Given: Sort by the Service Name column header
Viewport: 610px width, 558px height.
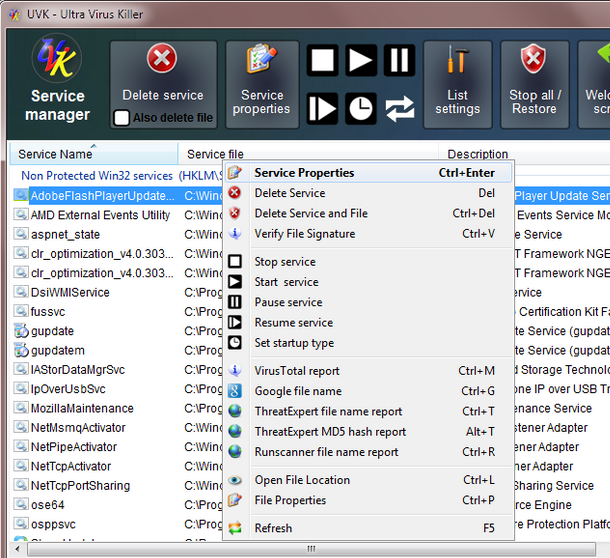Looking at the screenshot, I should click(94, 154).
